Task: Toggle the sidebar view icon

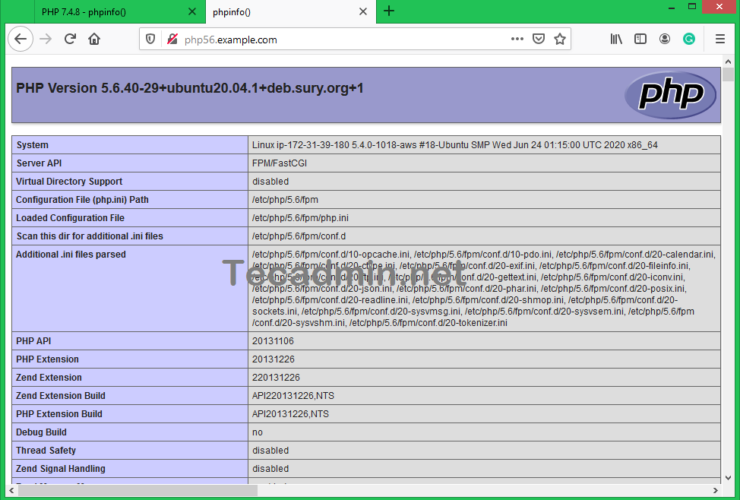Action: click(x=641, y=39)
